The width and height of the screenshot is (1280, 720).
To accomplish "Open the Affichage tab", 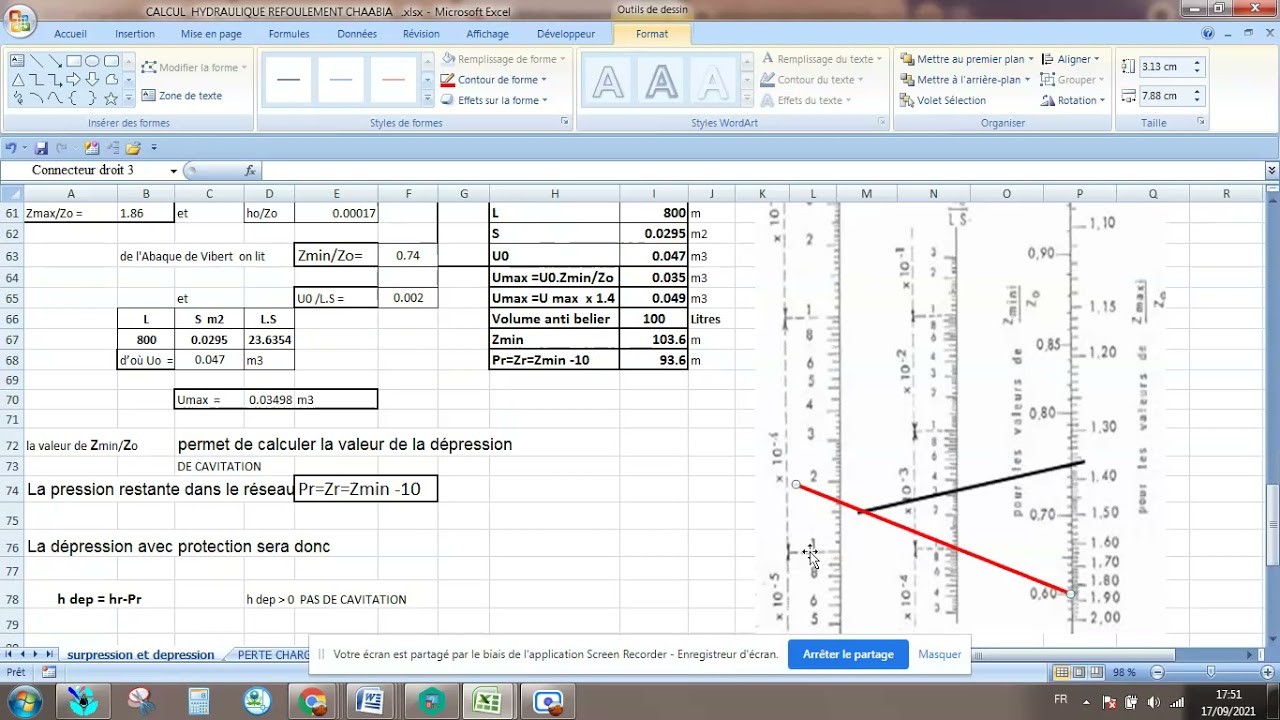I will coord(488,34).
